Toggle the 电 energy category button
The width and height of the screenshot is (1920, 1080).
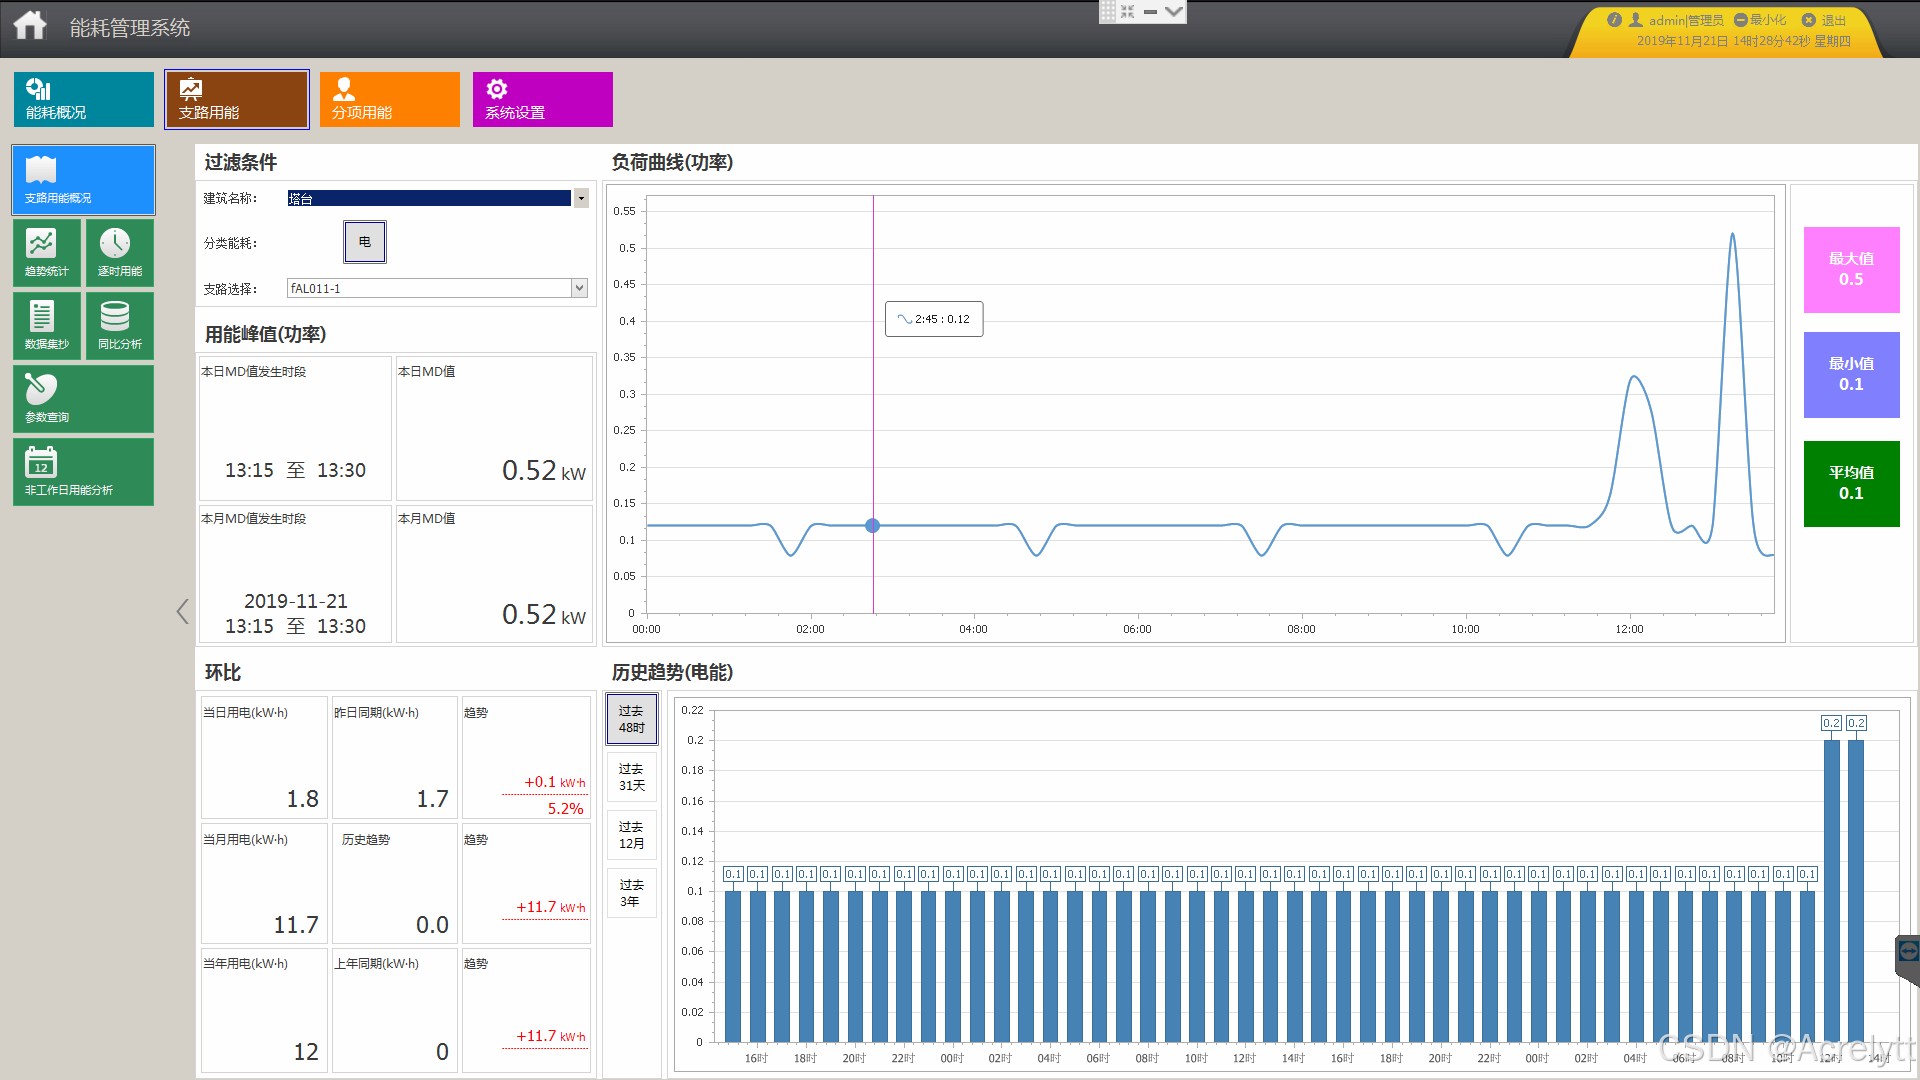pos(365,242)
